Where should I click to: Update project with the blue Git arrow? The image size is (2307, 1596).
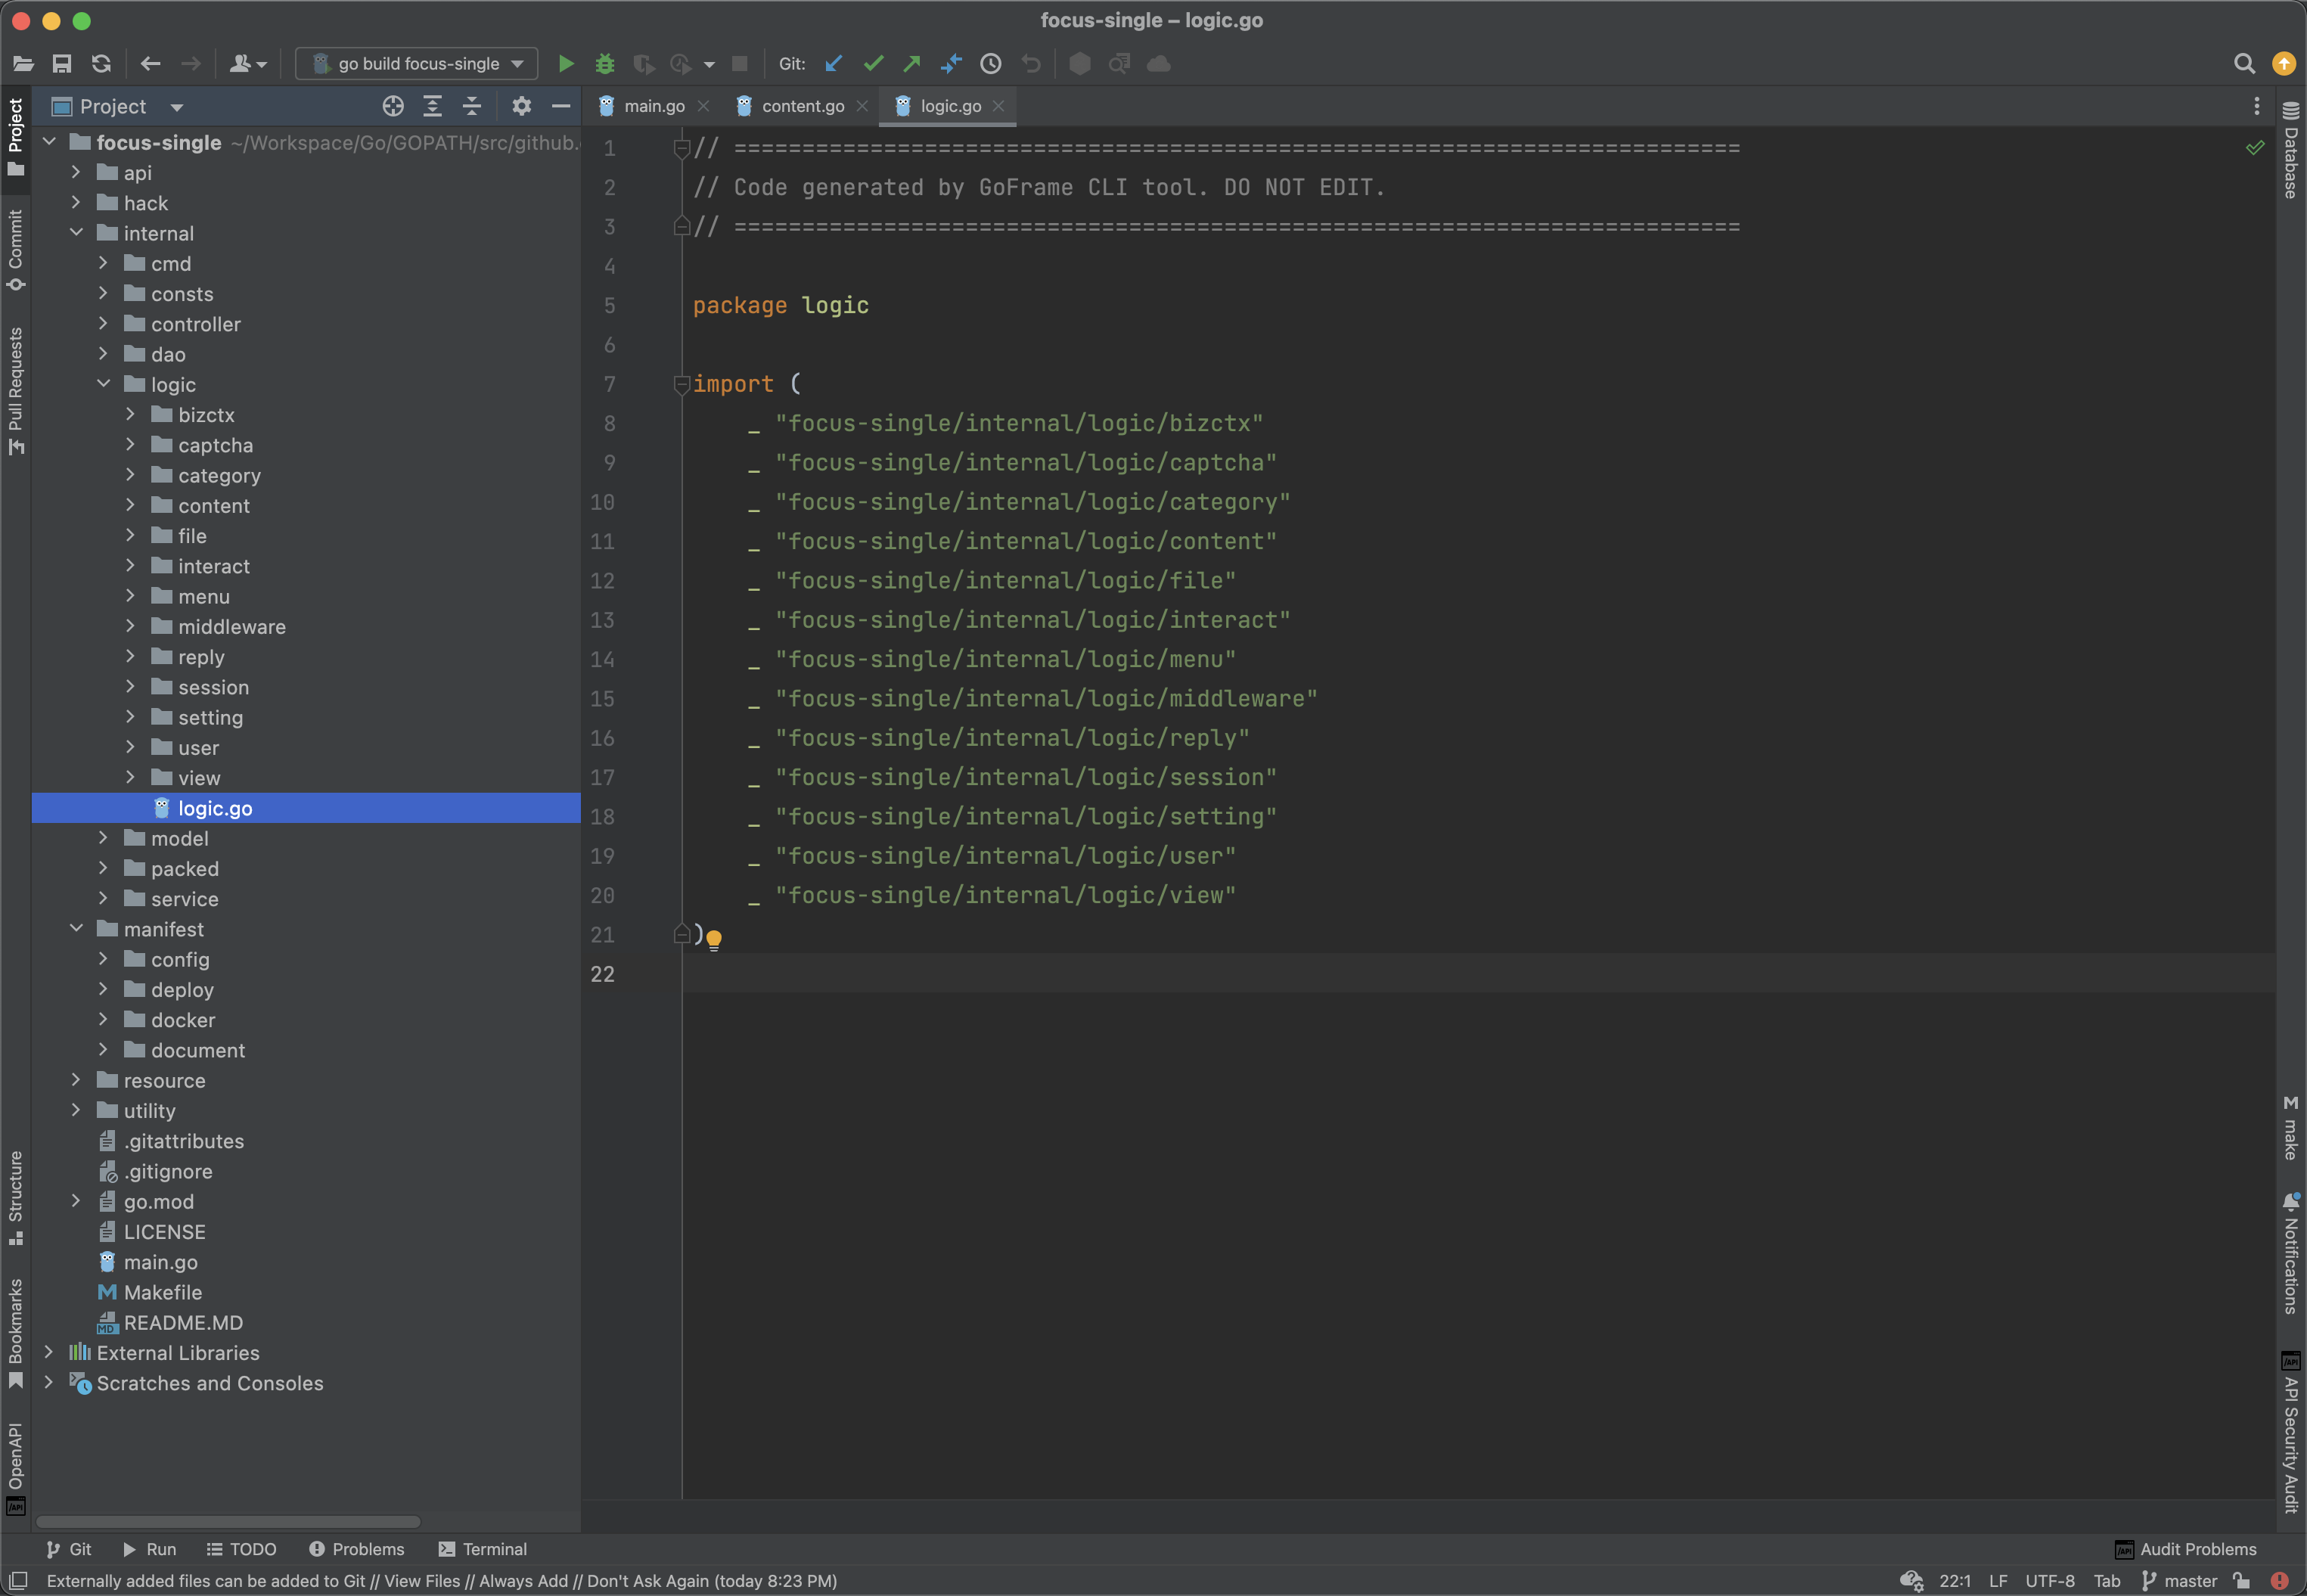pos(834,63)
